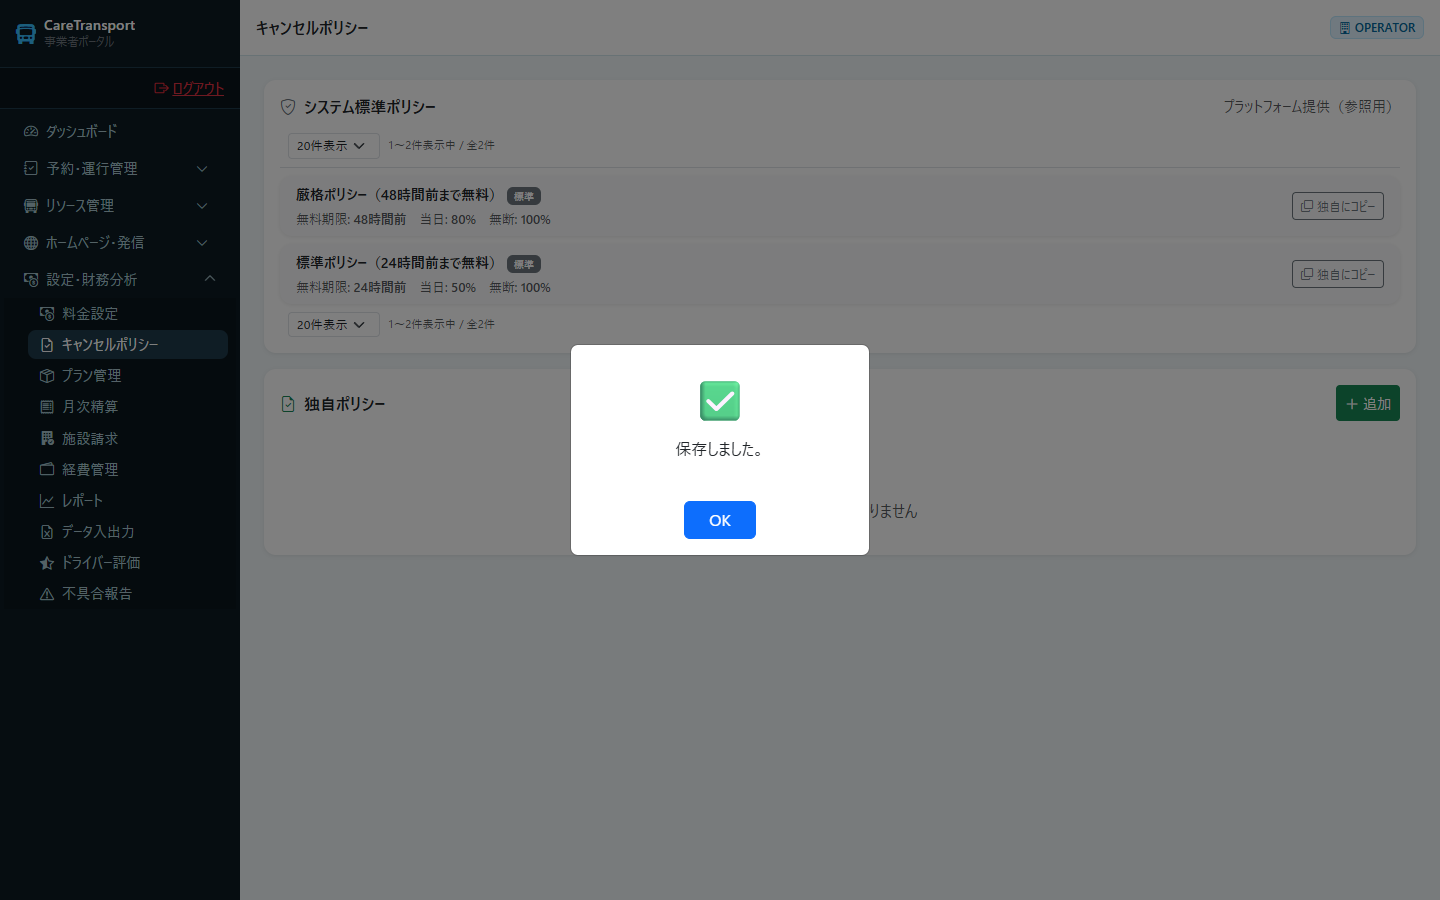Click the 独自ポリシー document icon

(x=288, y=403)
